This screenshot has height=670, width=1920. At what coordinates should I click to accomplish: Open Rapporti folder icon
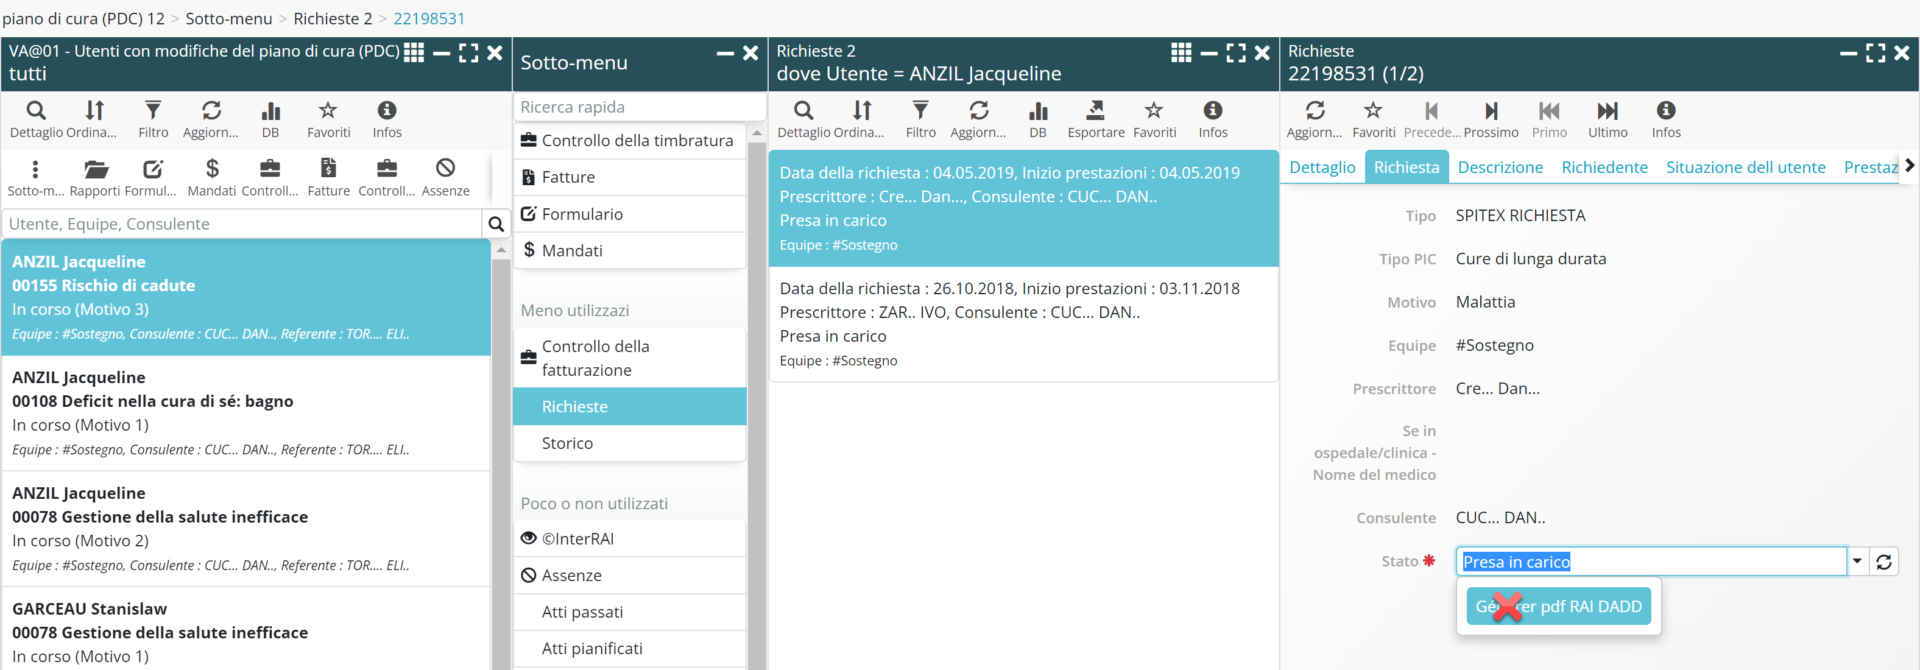(x=95, y=169)
